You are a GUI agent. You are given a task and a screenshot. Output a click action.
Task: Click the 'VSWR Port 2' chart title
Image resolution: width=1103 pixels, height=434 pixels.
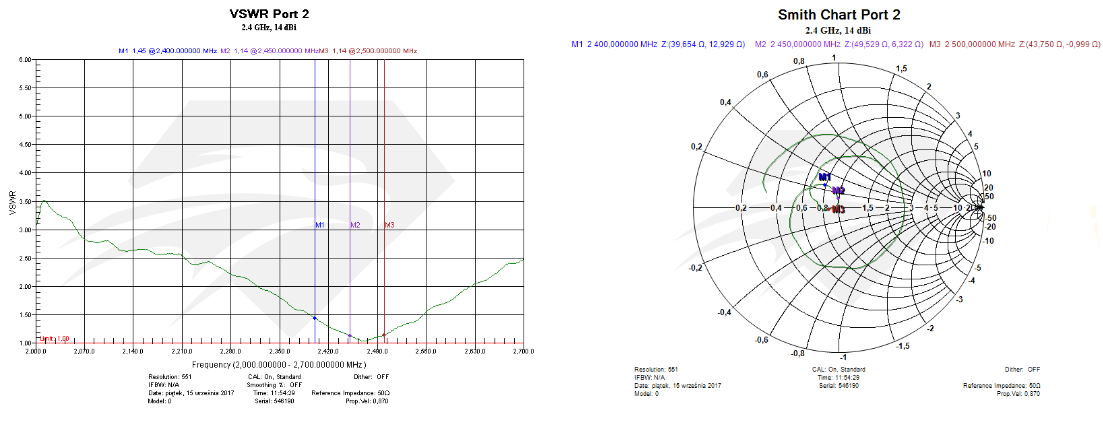pyautogui.click(x=269, y=13)
